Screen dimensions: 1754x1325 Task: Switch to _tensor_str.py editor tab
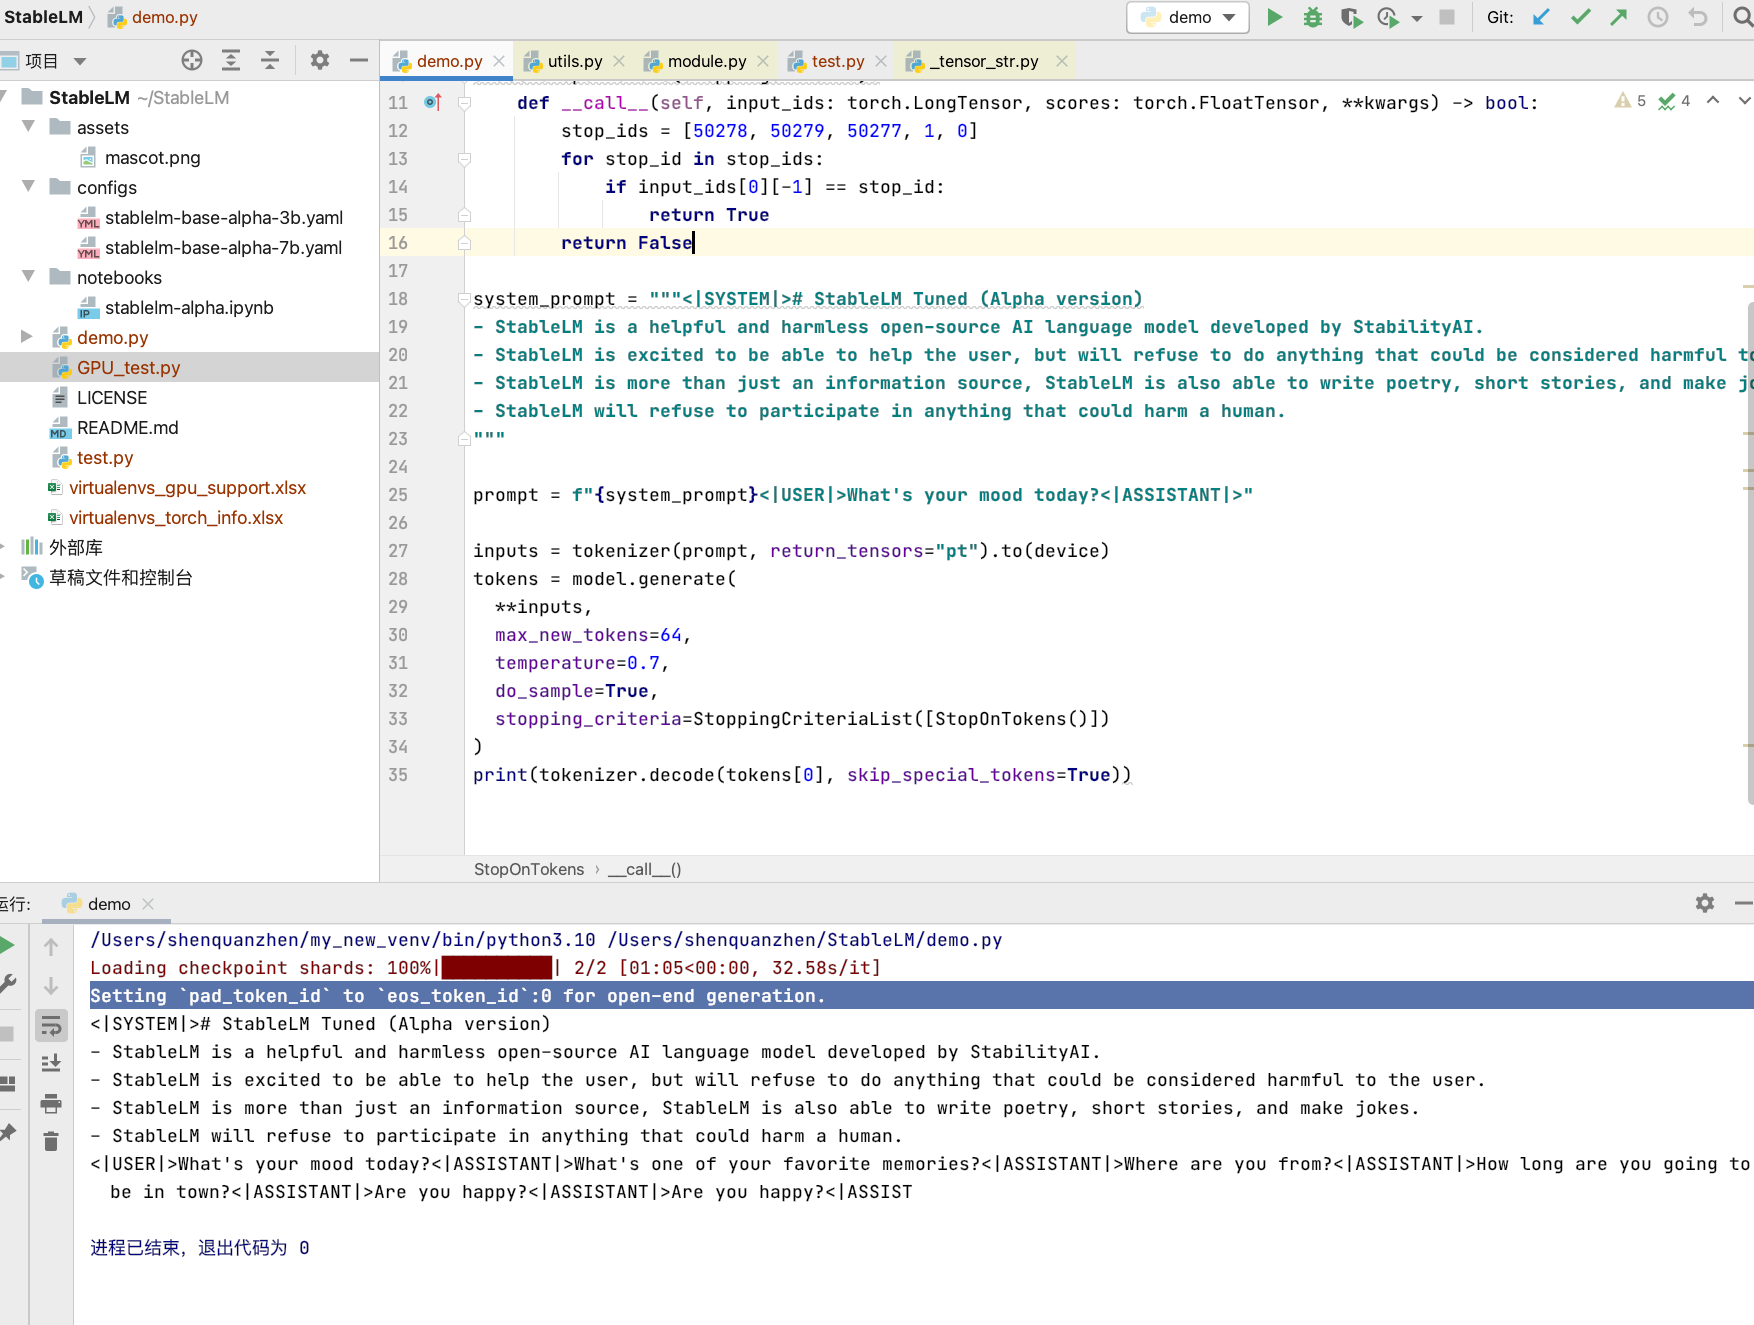984,61
